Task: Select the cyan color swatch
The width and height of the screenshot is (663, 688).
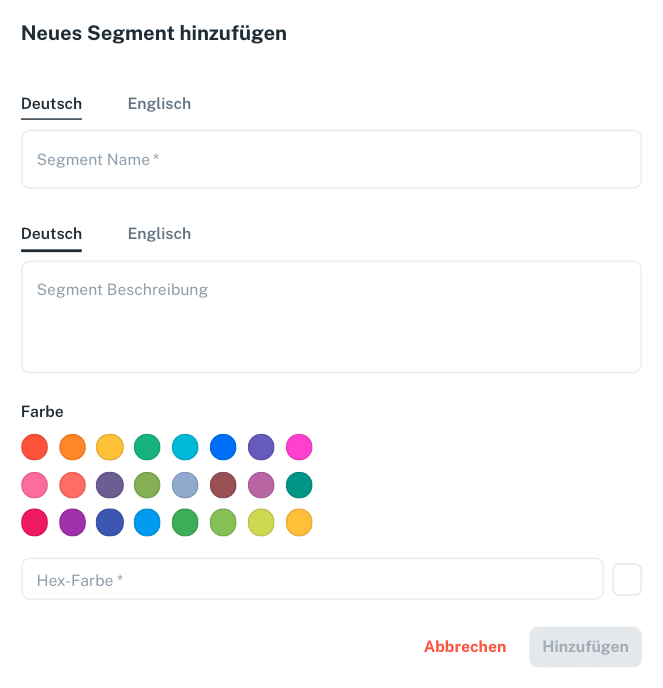Action: [185, 447]
